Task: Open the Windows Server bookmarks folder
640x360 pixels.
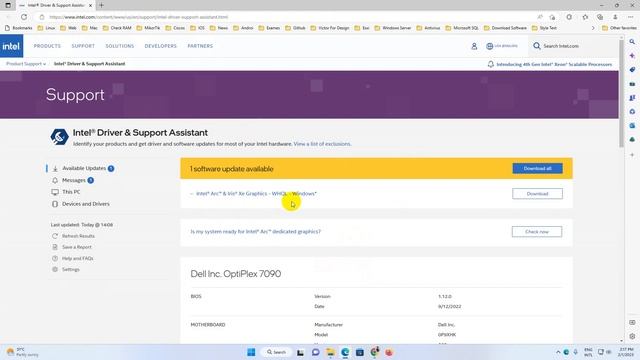Action: pos(393,28)
